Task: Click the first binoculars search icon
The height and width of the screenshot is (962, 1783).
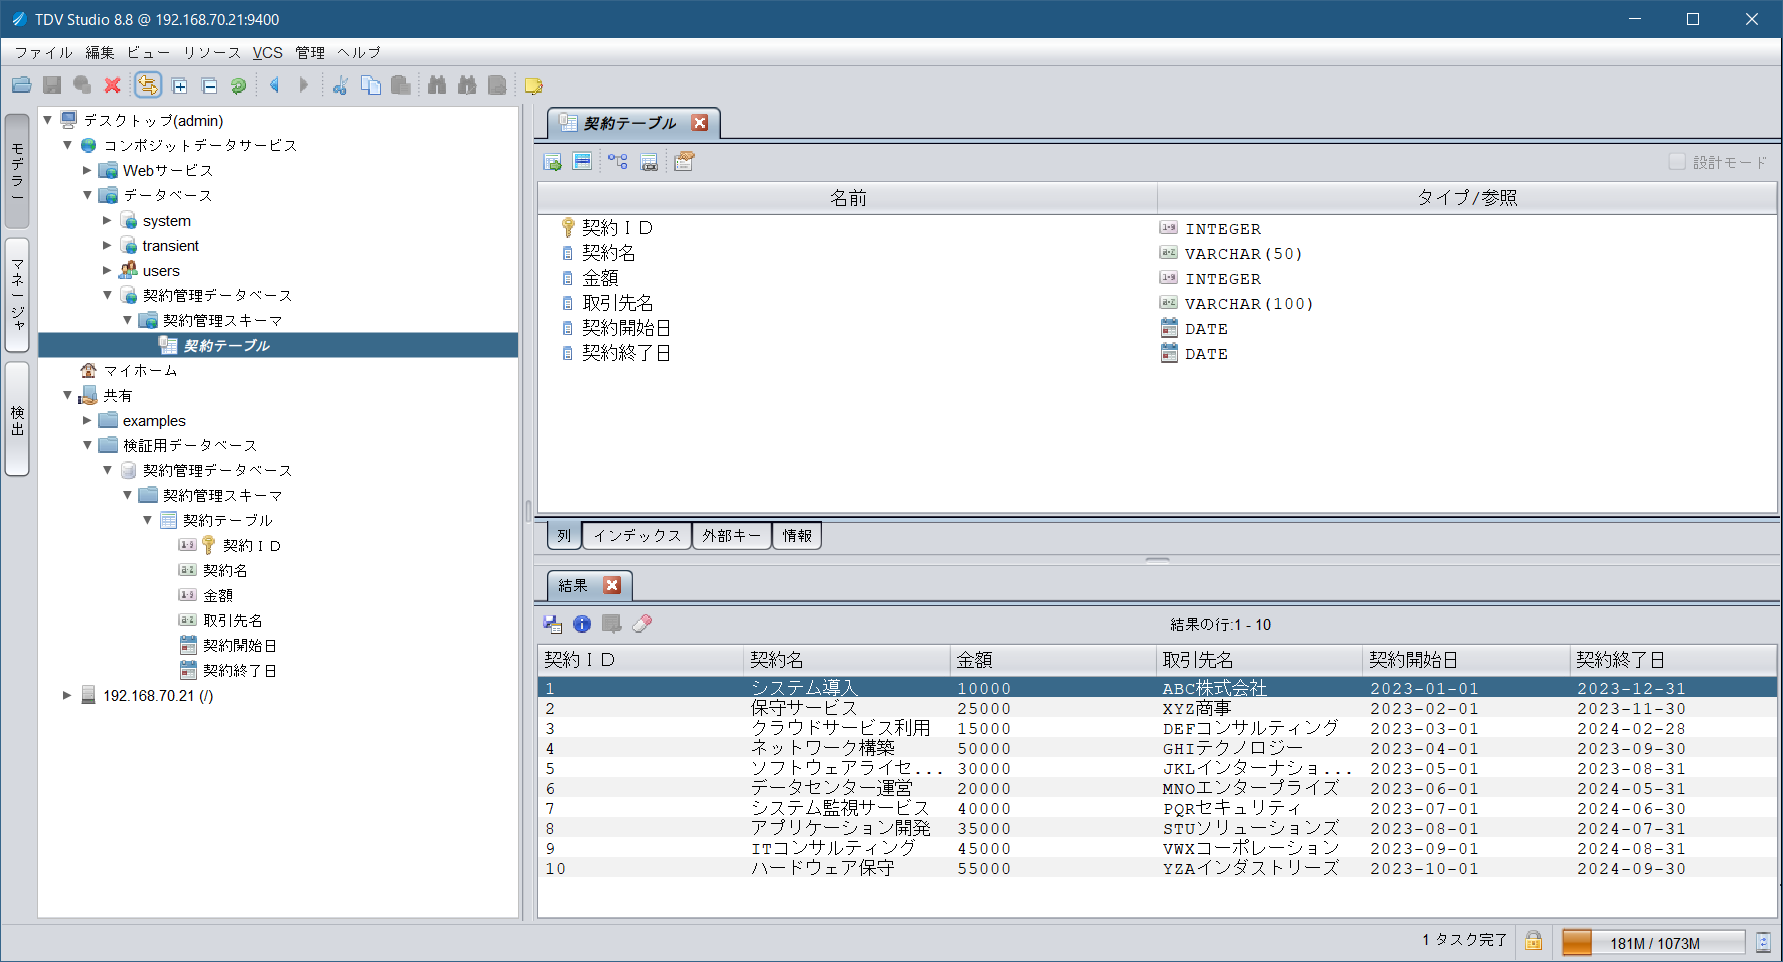Action: click(x=437, y=86)
